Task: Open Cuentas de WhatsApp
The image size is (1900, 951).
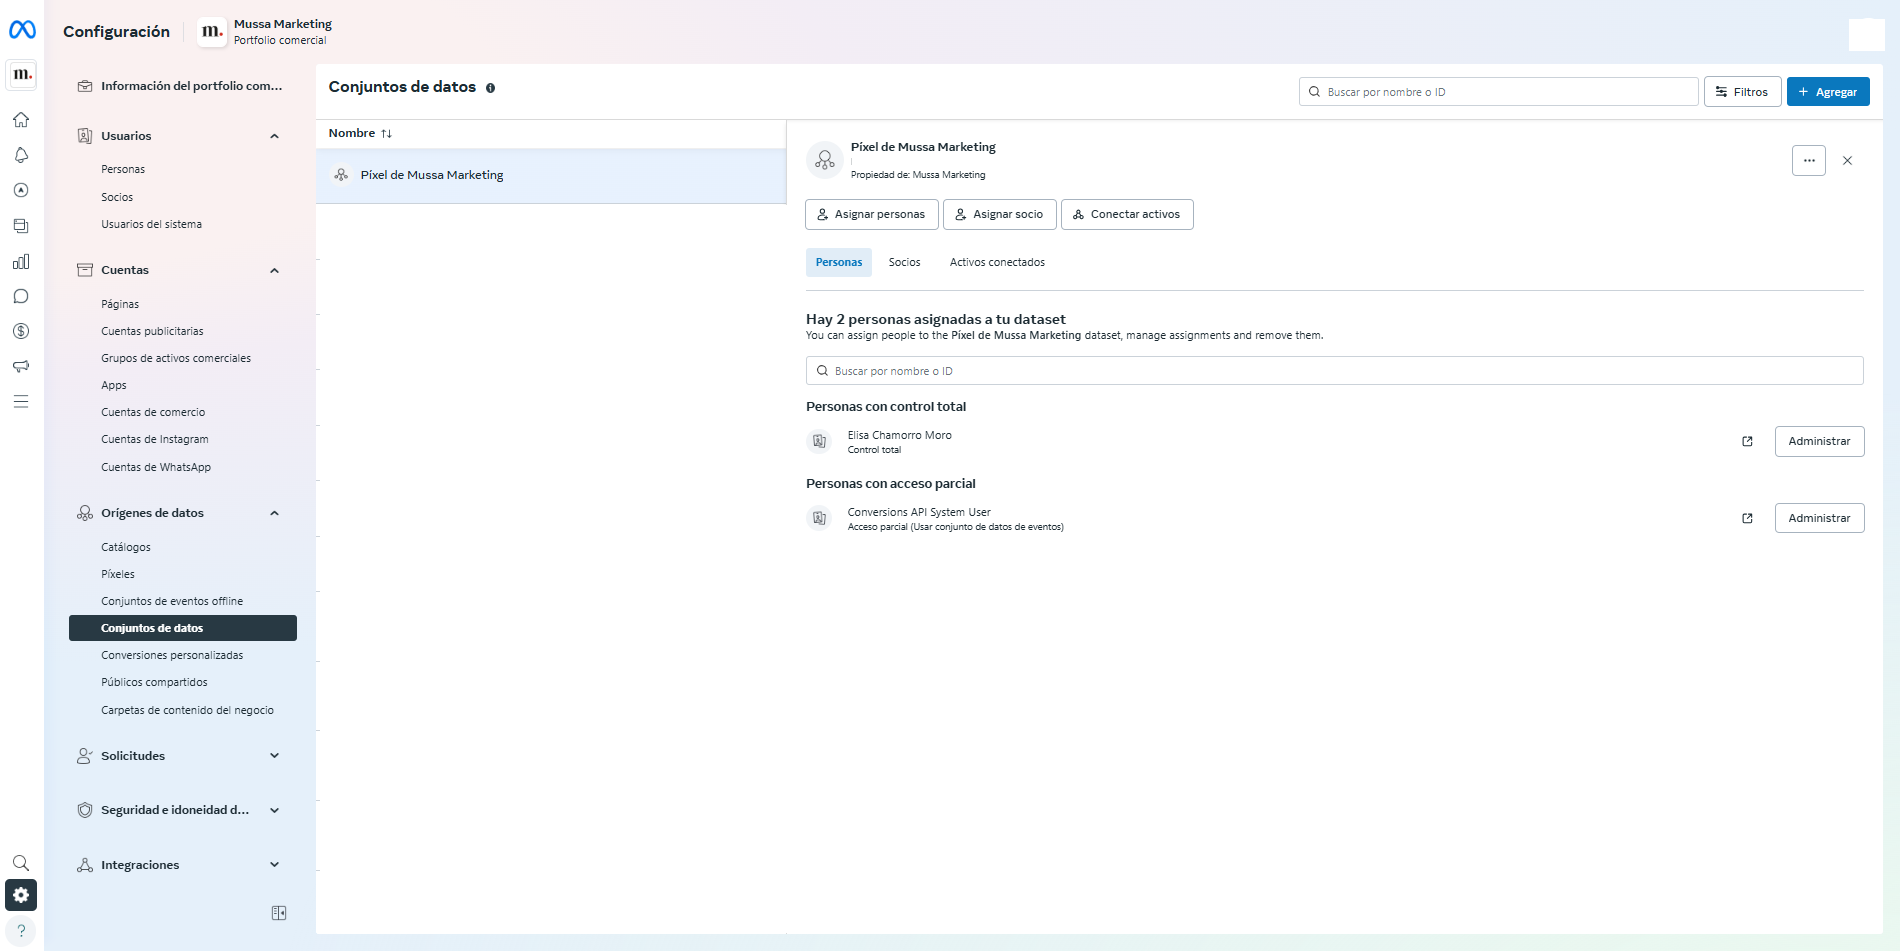Action: [156, 467]
